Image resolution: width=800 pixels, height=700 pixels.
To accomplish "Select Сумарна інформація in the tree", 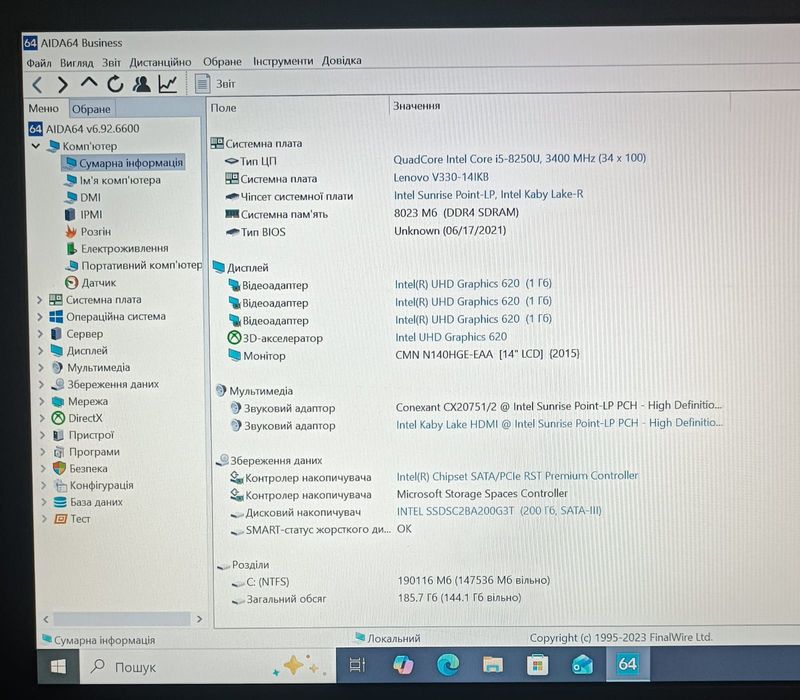I will (122, 163).
